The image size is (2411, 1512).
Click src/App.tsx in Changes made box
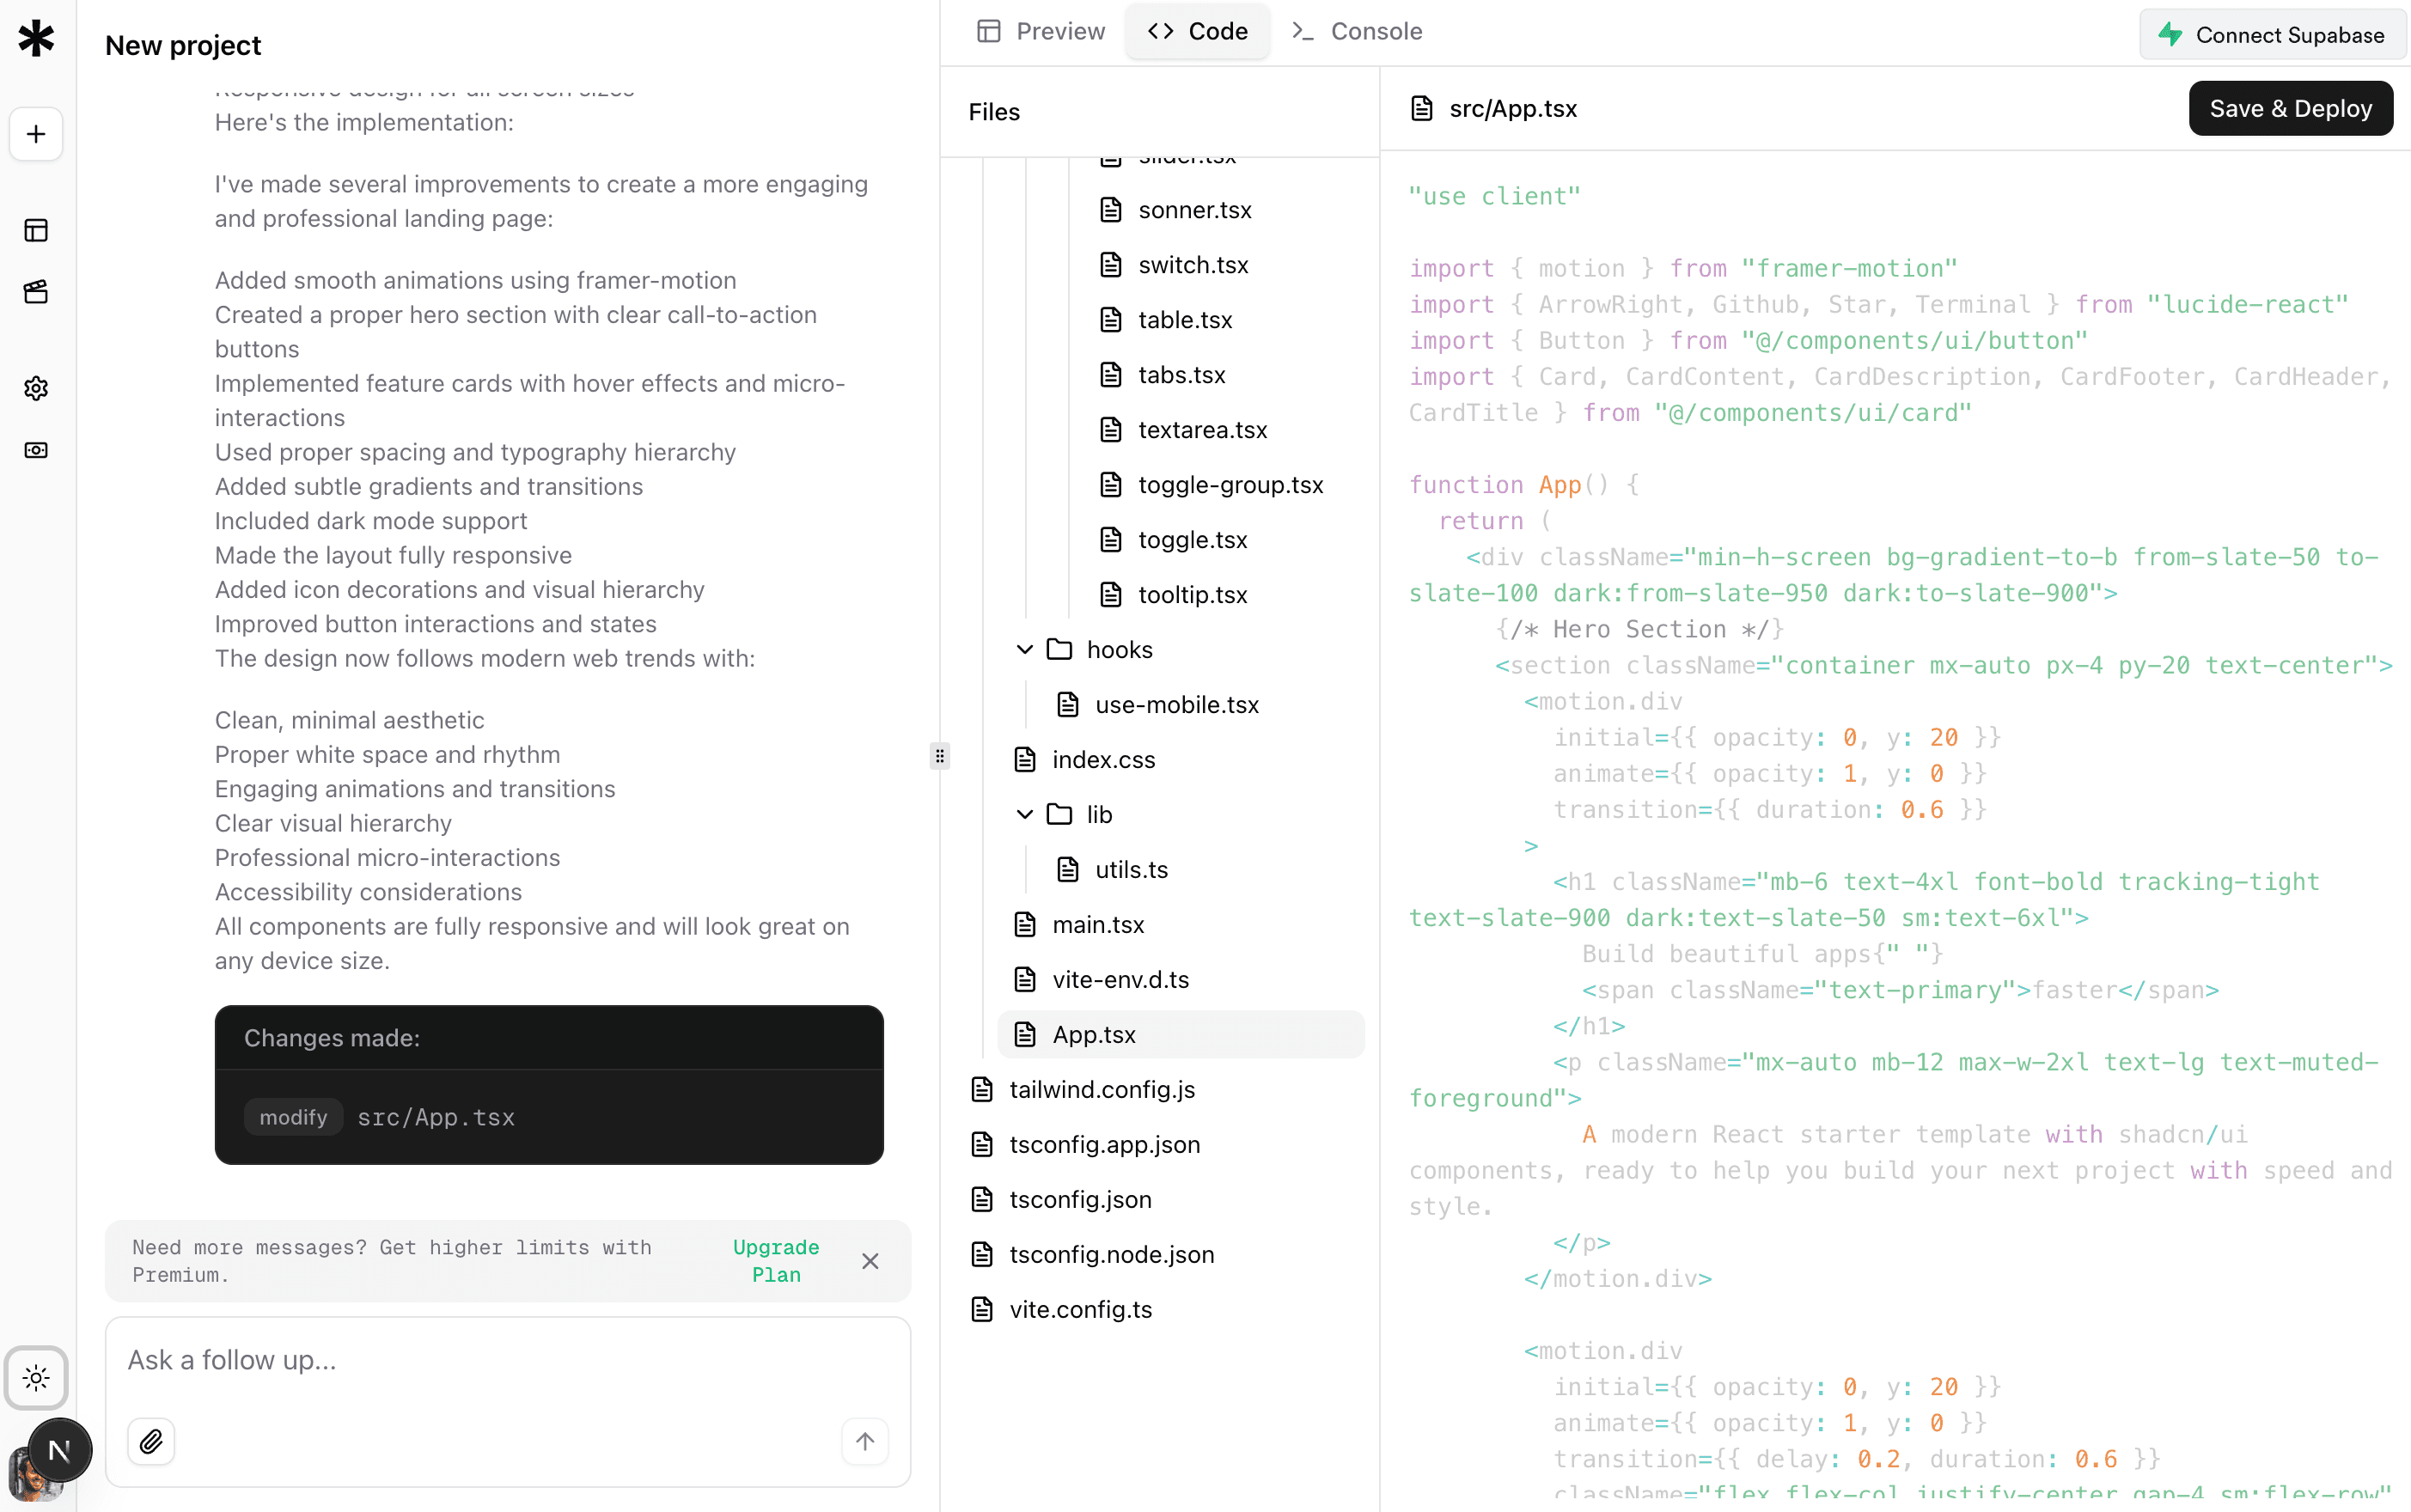click(436, 1117)
